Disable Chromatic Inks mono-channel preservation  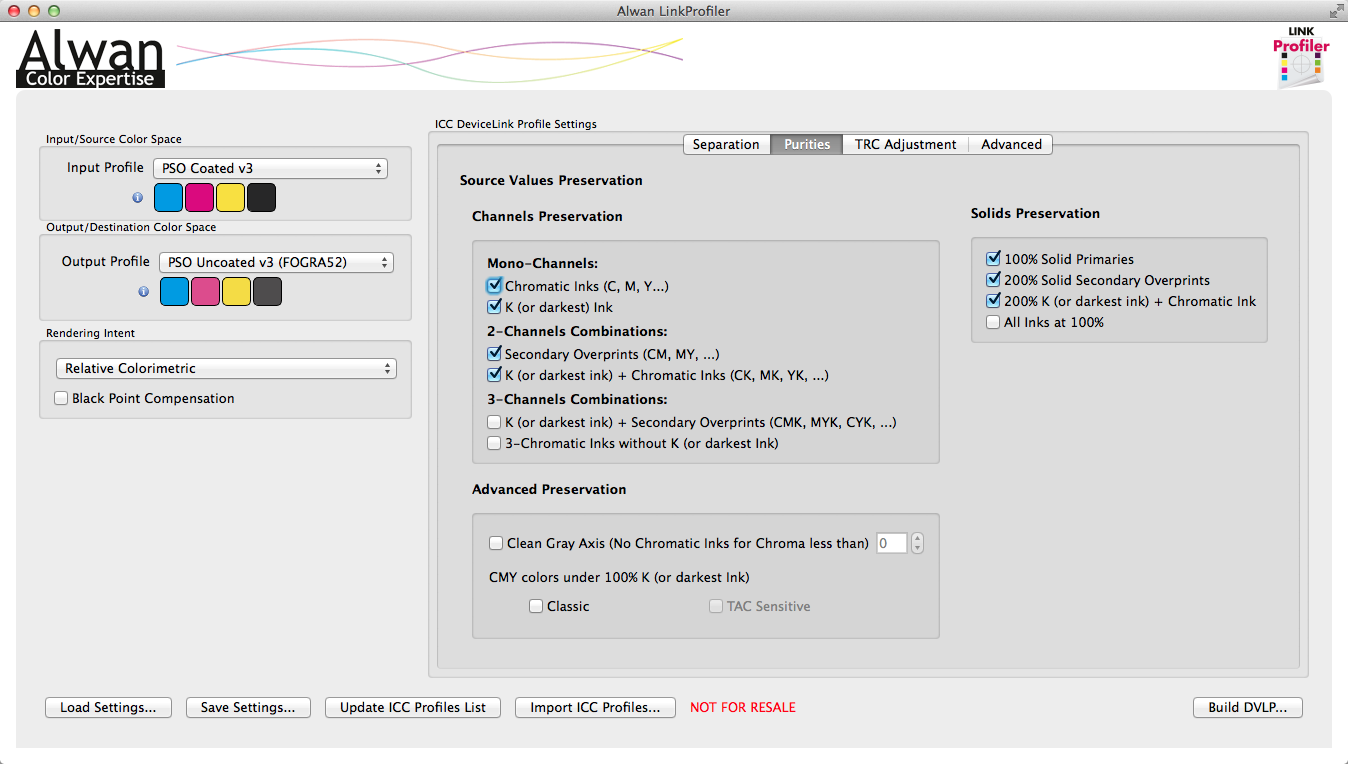click(x=494, y=285)
